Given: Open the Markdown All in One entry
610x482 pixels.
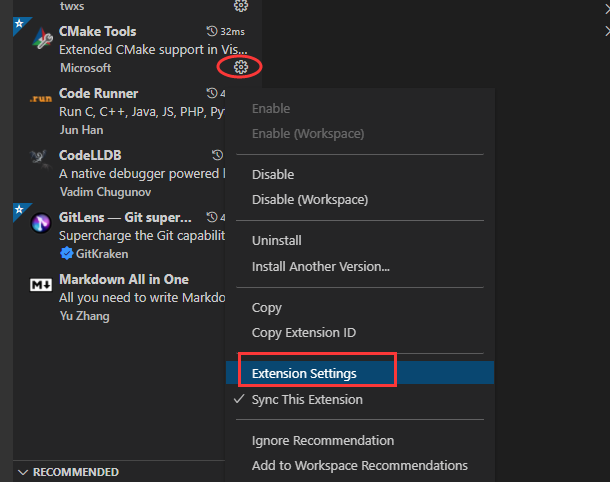Looking at the screenshot, I should click(x=124, y=279).
